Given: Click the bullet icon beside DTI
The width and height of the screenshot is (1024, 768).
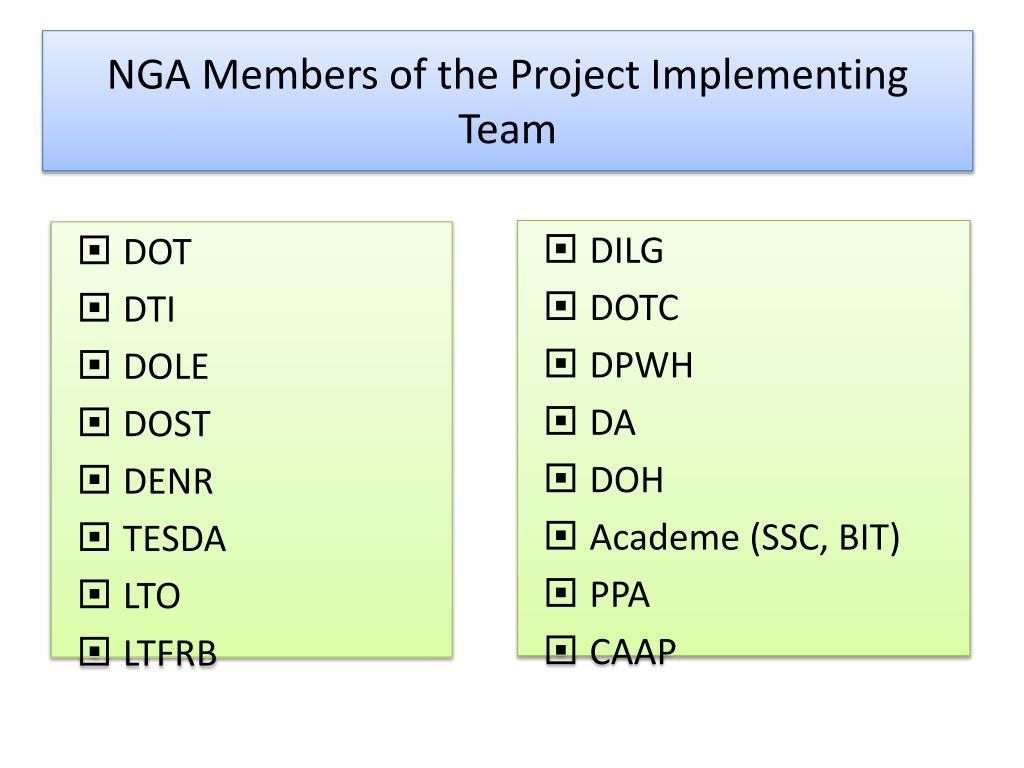Looking at the screenshot, I should [x=94, y=309].
